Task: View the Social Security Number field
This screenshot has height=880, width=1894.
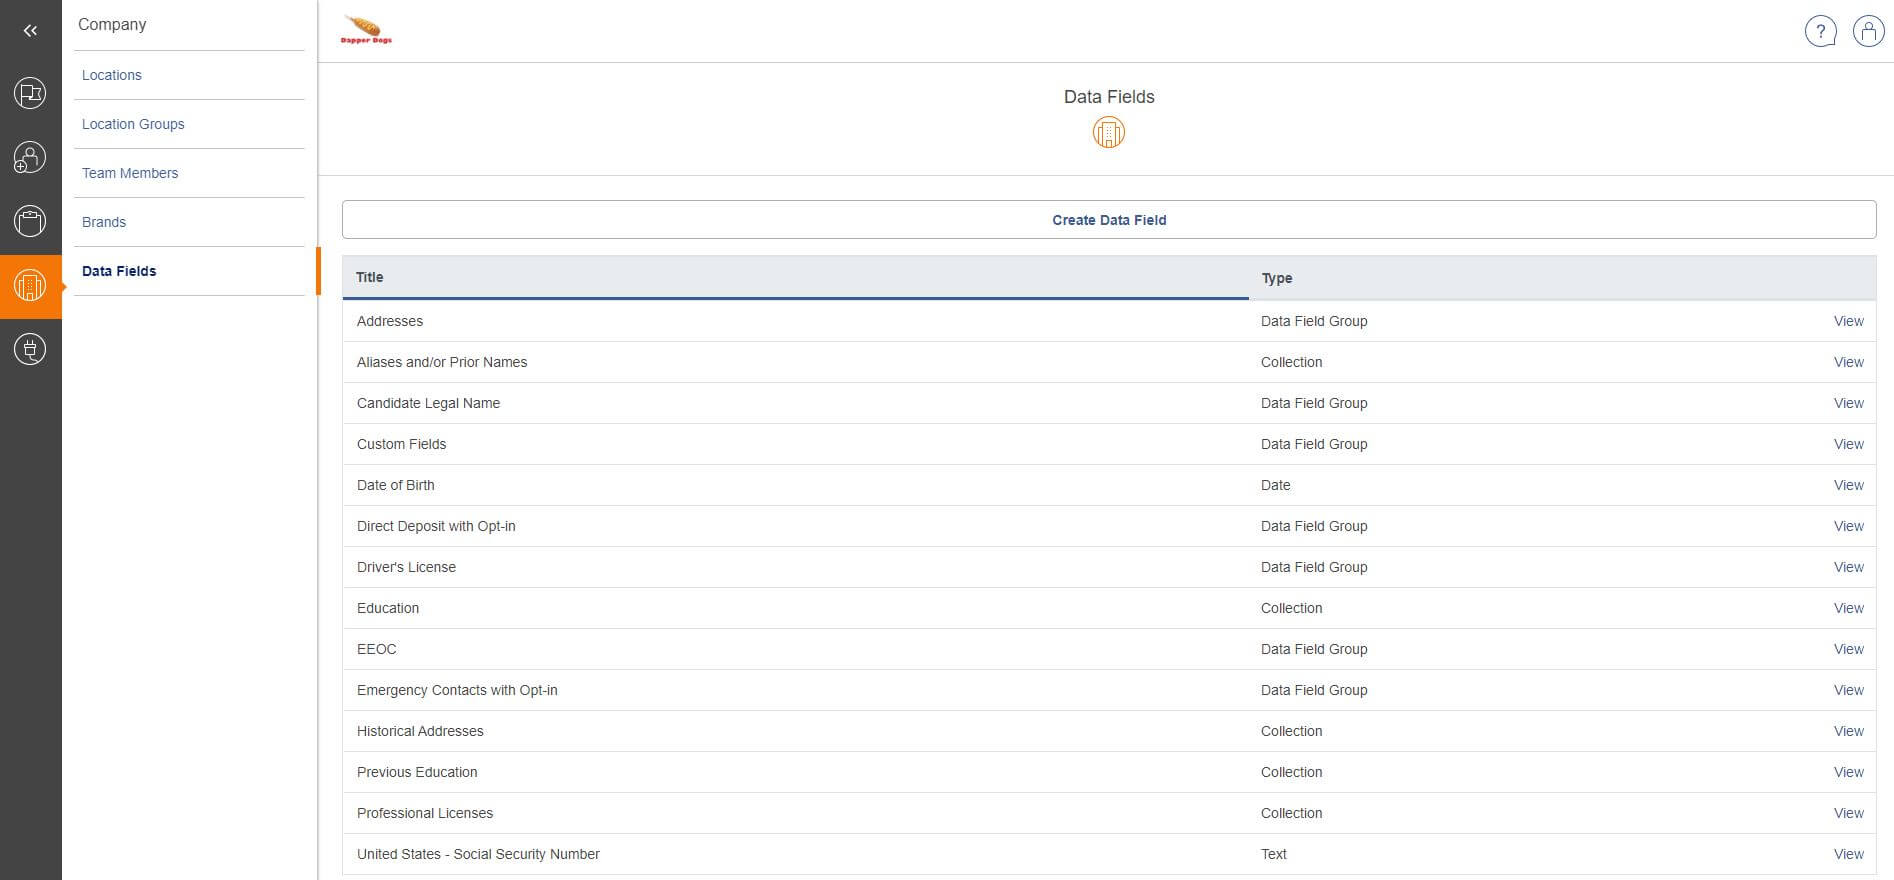Action: click(1848, 854)
